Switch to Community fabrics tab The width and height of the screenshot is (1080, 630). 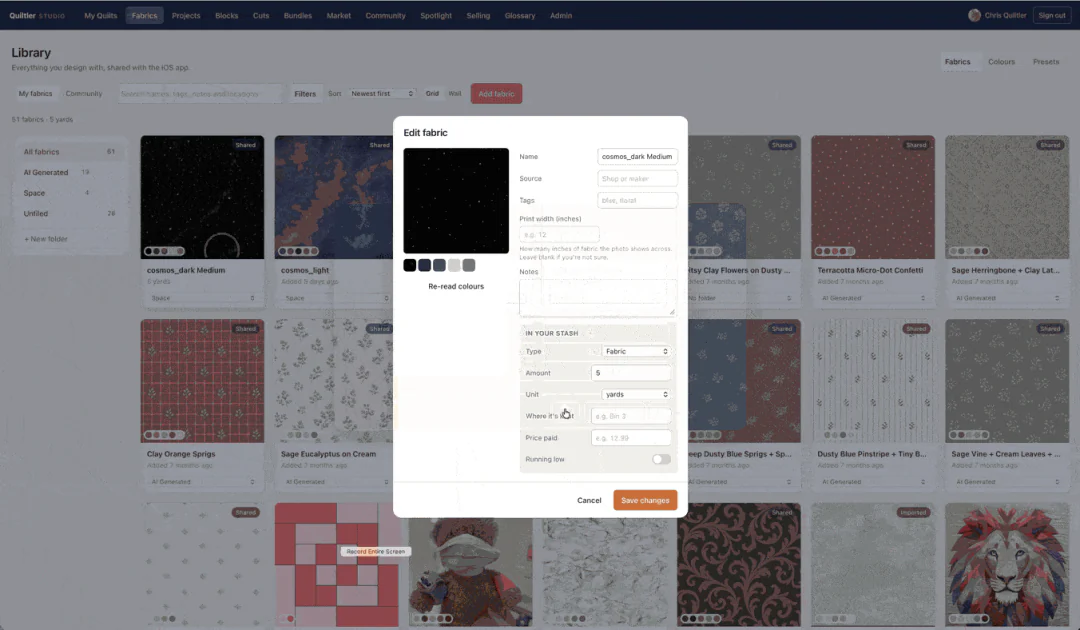pos(83,94)
